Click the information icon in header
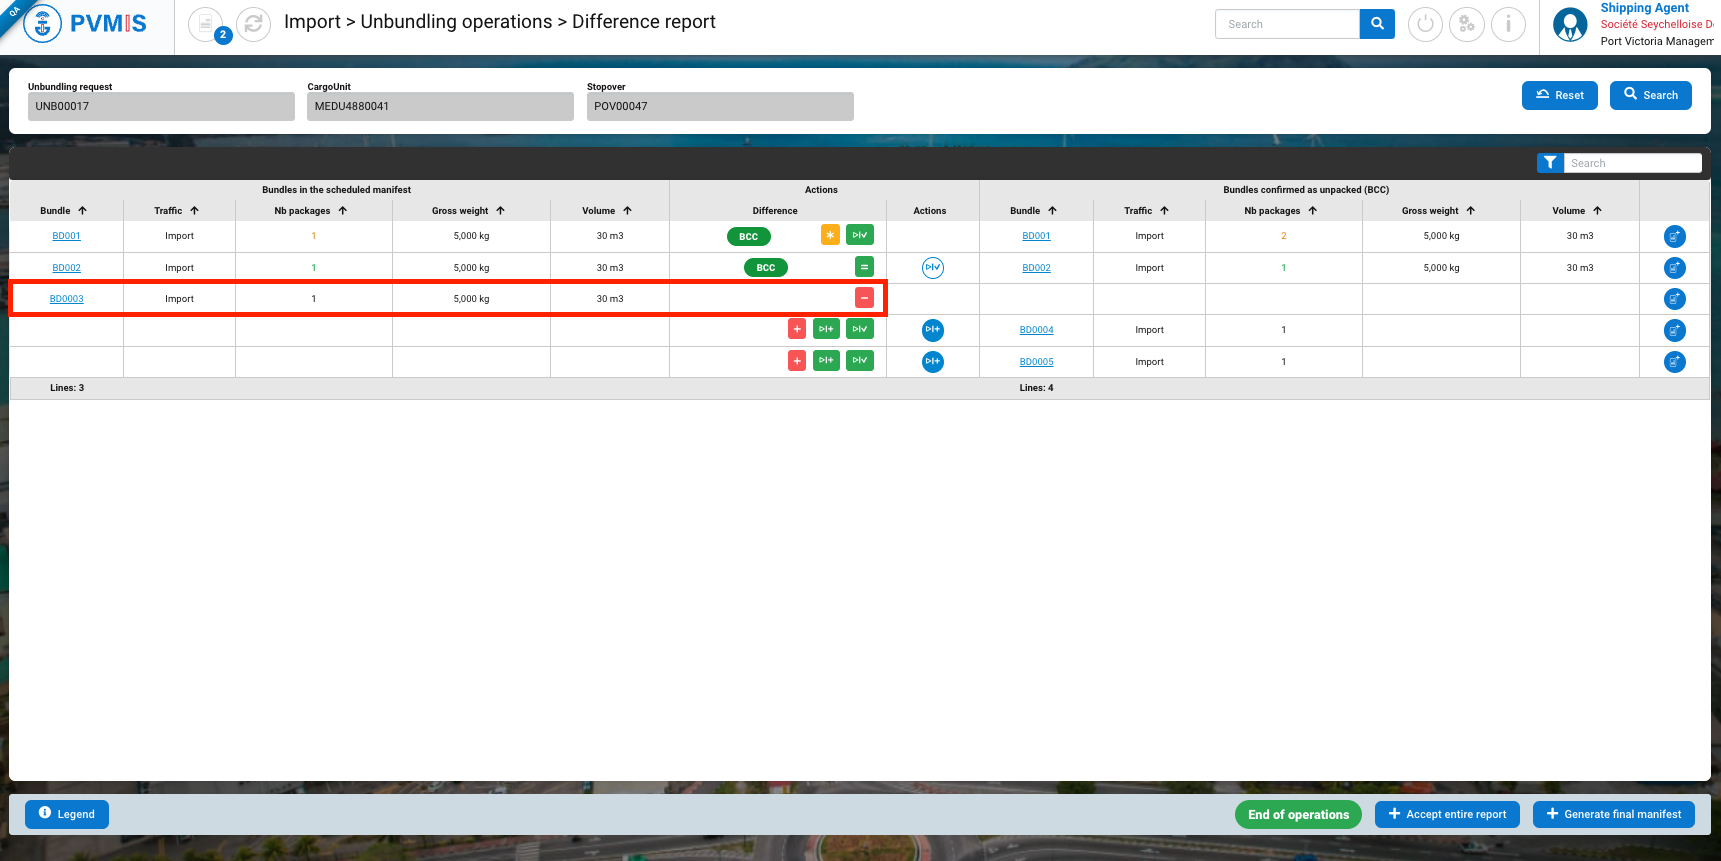The height and width of the screenshot is (861, 1721). [x=1508, y=24]
